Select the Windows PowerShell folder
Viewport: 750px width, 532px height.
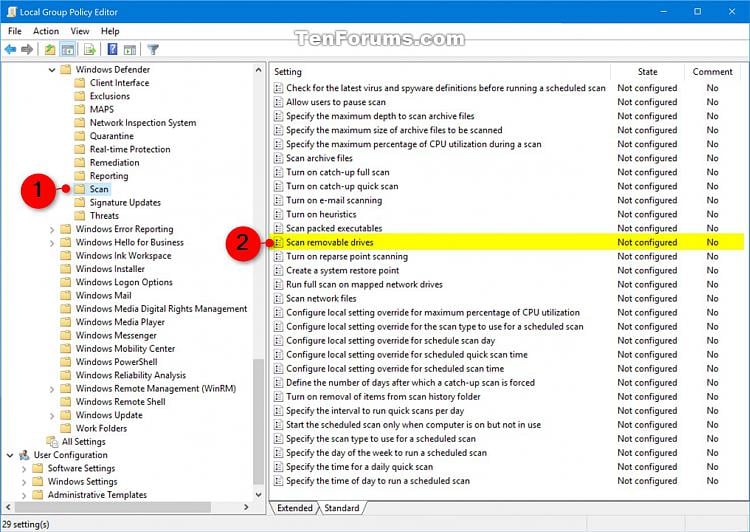[x=116, y=362]
